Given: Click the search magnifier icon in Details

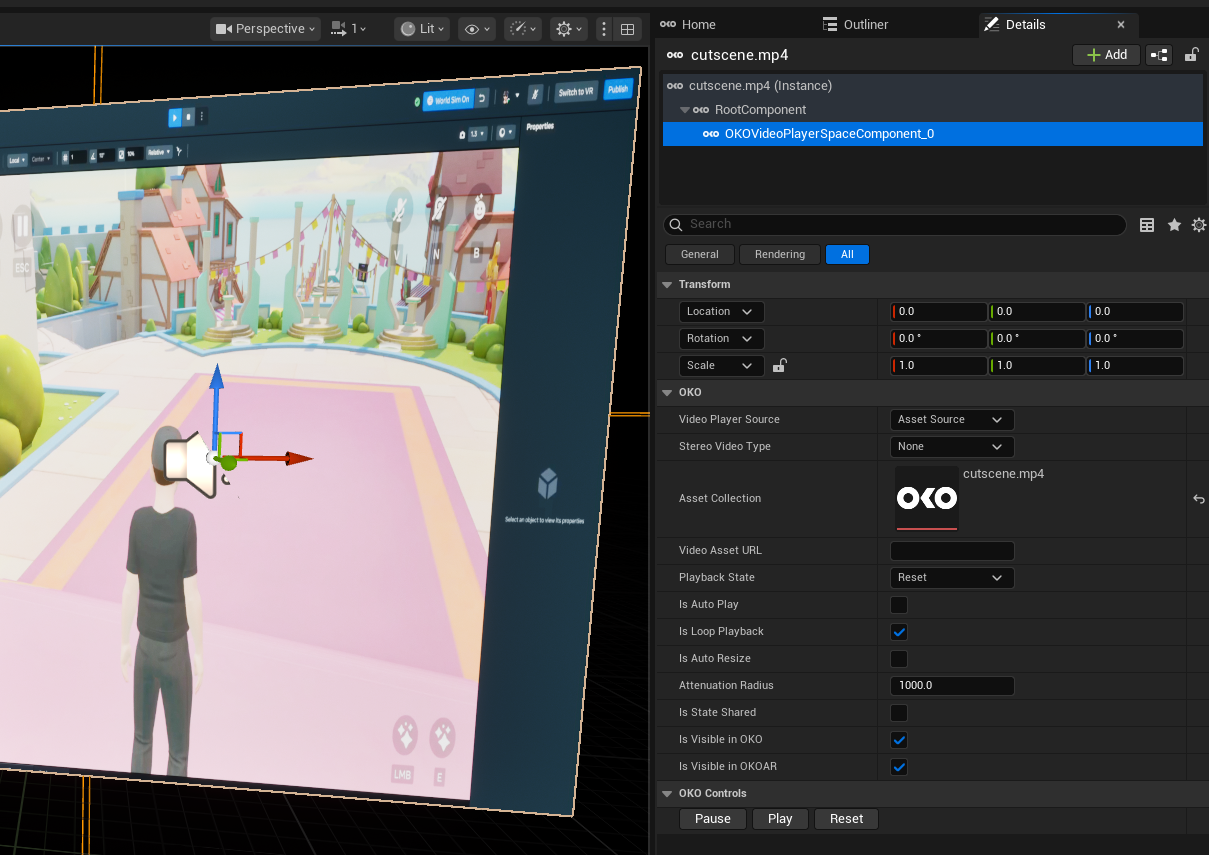Looking at the screenshot, I should (x=676, y=225).
